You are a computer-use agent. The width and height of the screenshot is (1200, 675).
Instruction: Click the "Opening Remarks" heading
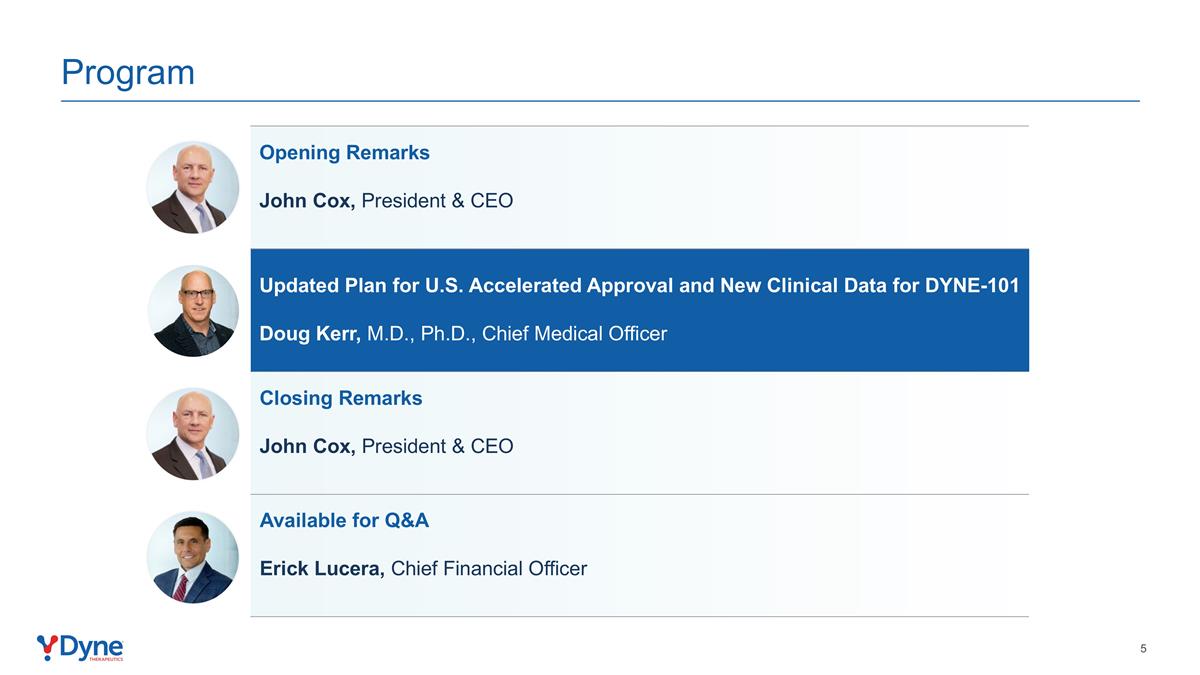[x=344, y=153]
